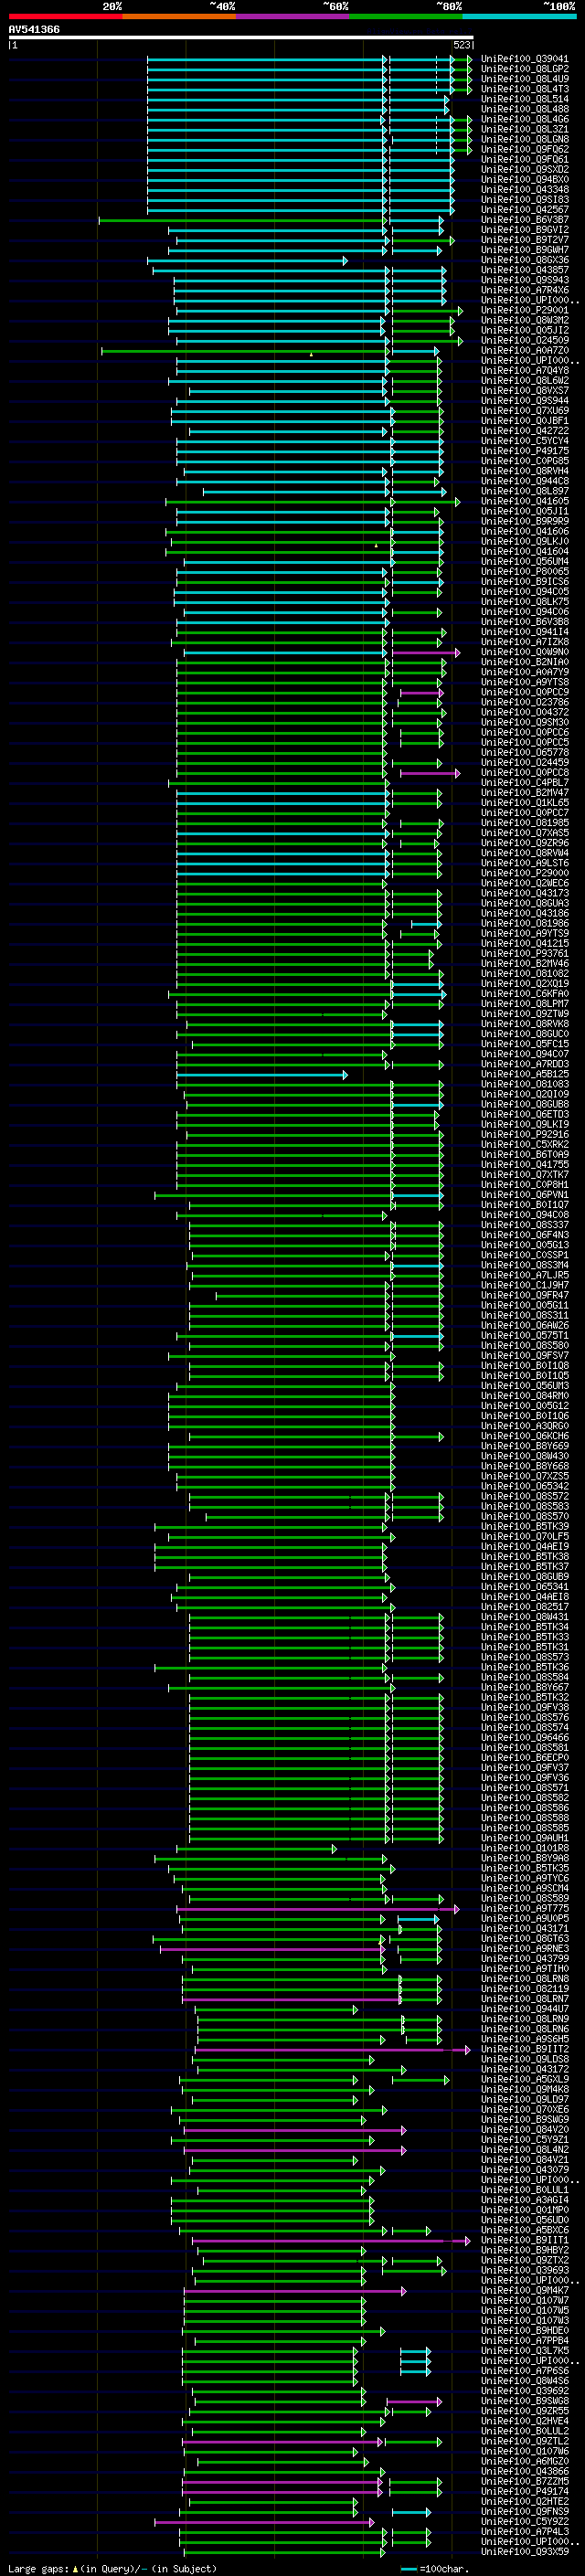Click hit label UniRef100_Q94BX0

point(525,180)
